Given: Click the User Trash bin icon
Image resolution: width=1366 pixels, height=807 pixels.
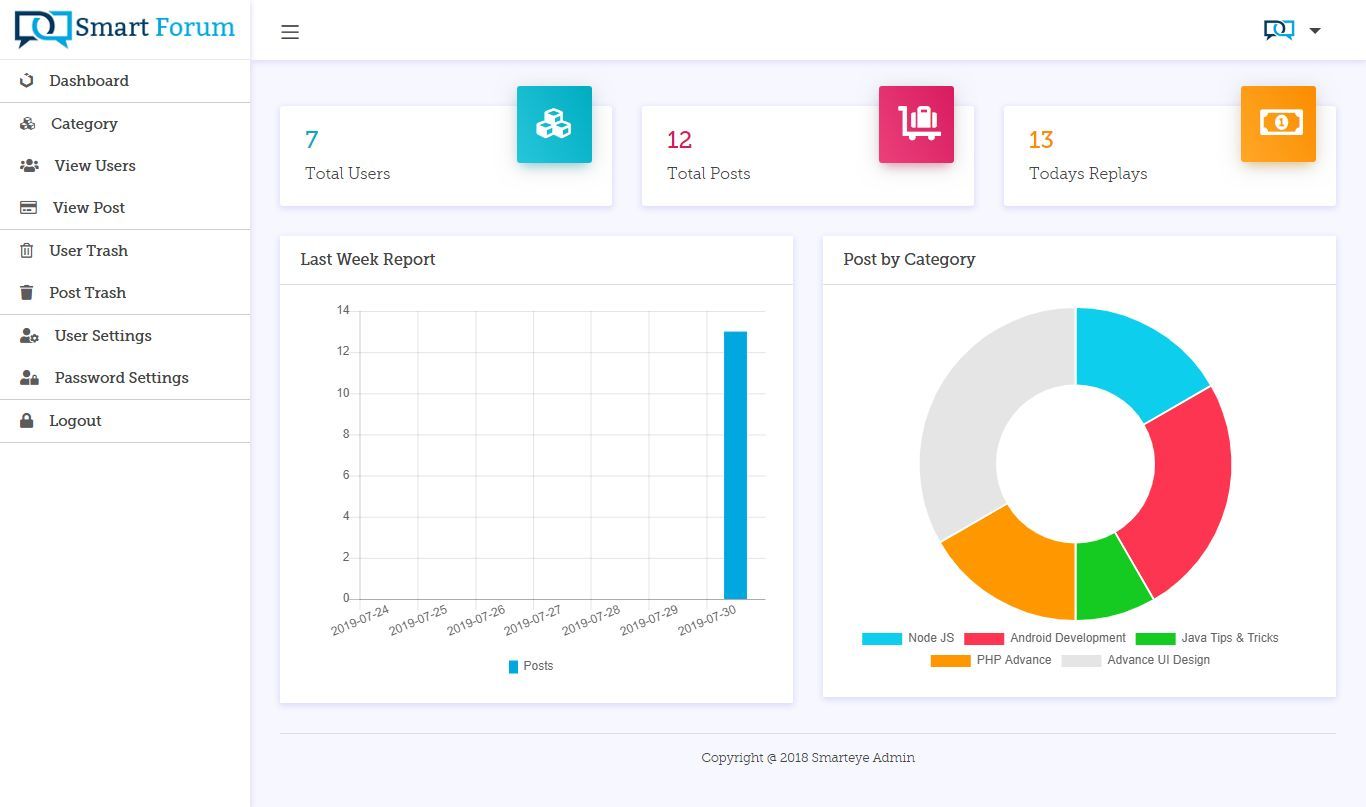Looking at the screenshot, I should (27, 251).
